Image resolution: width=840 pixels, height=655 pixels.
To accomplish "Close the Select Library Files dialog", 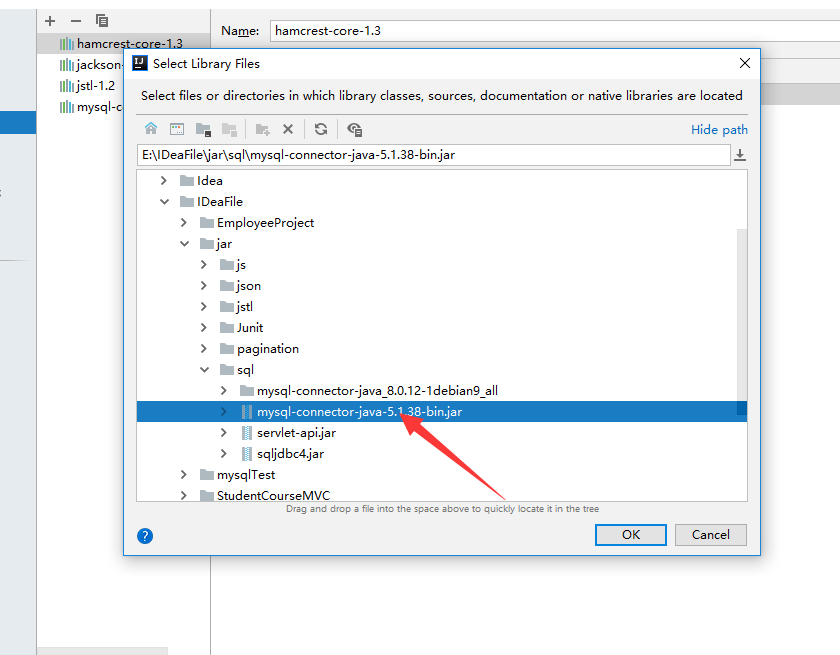I will (x=745, y=63).
